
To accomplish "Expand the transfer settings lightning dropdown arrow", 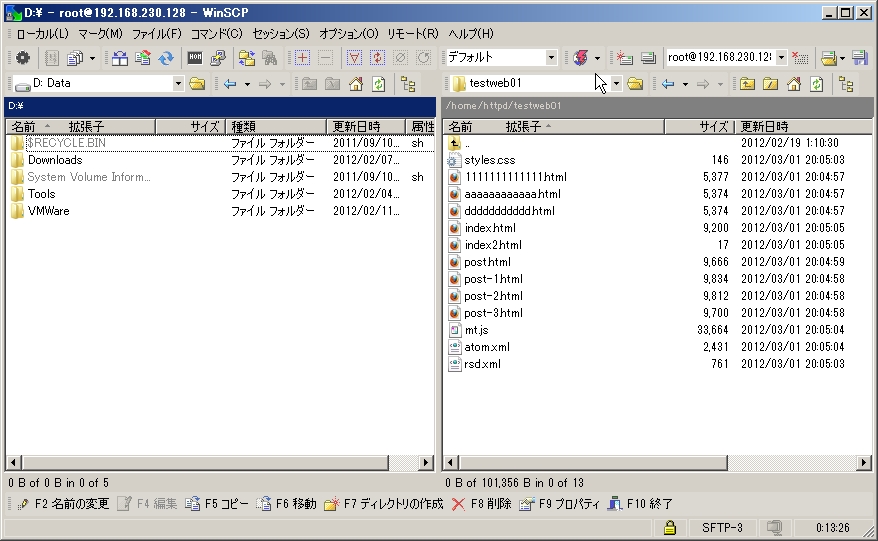I will (x=597, y=58).
